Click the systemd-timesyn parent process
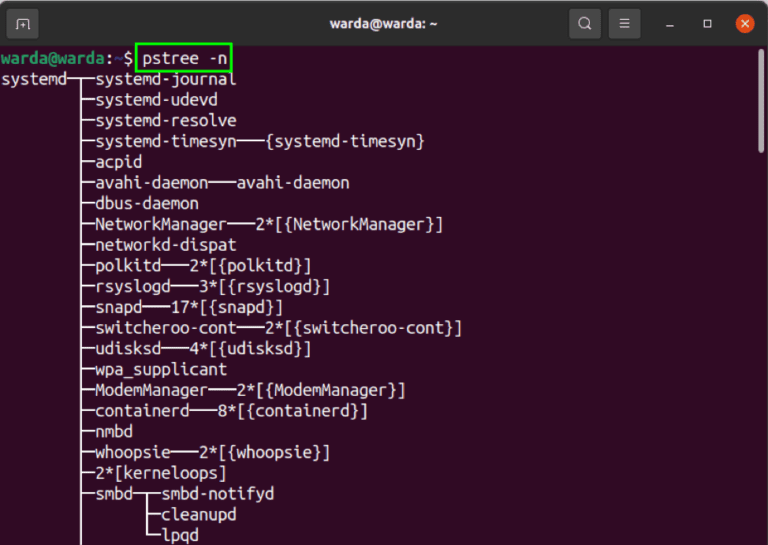This screenshot has width=768, height=545. [166, 142]
